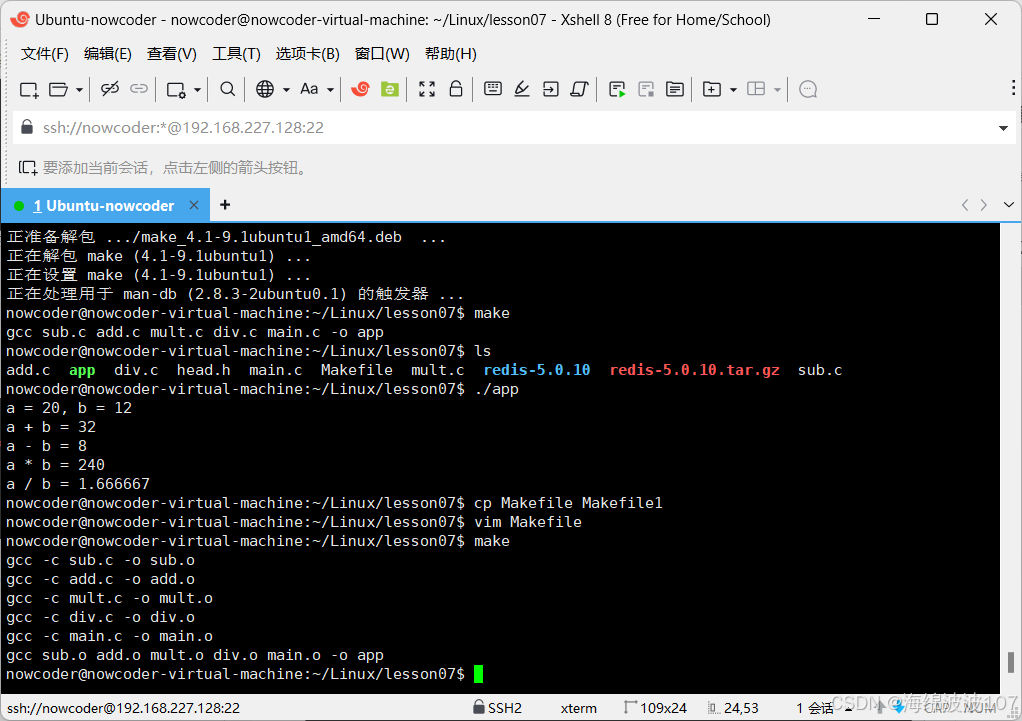Close the Ubuntu-nowcoder tab

pos(194,205)
